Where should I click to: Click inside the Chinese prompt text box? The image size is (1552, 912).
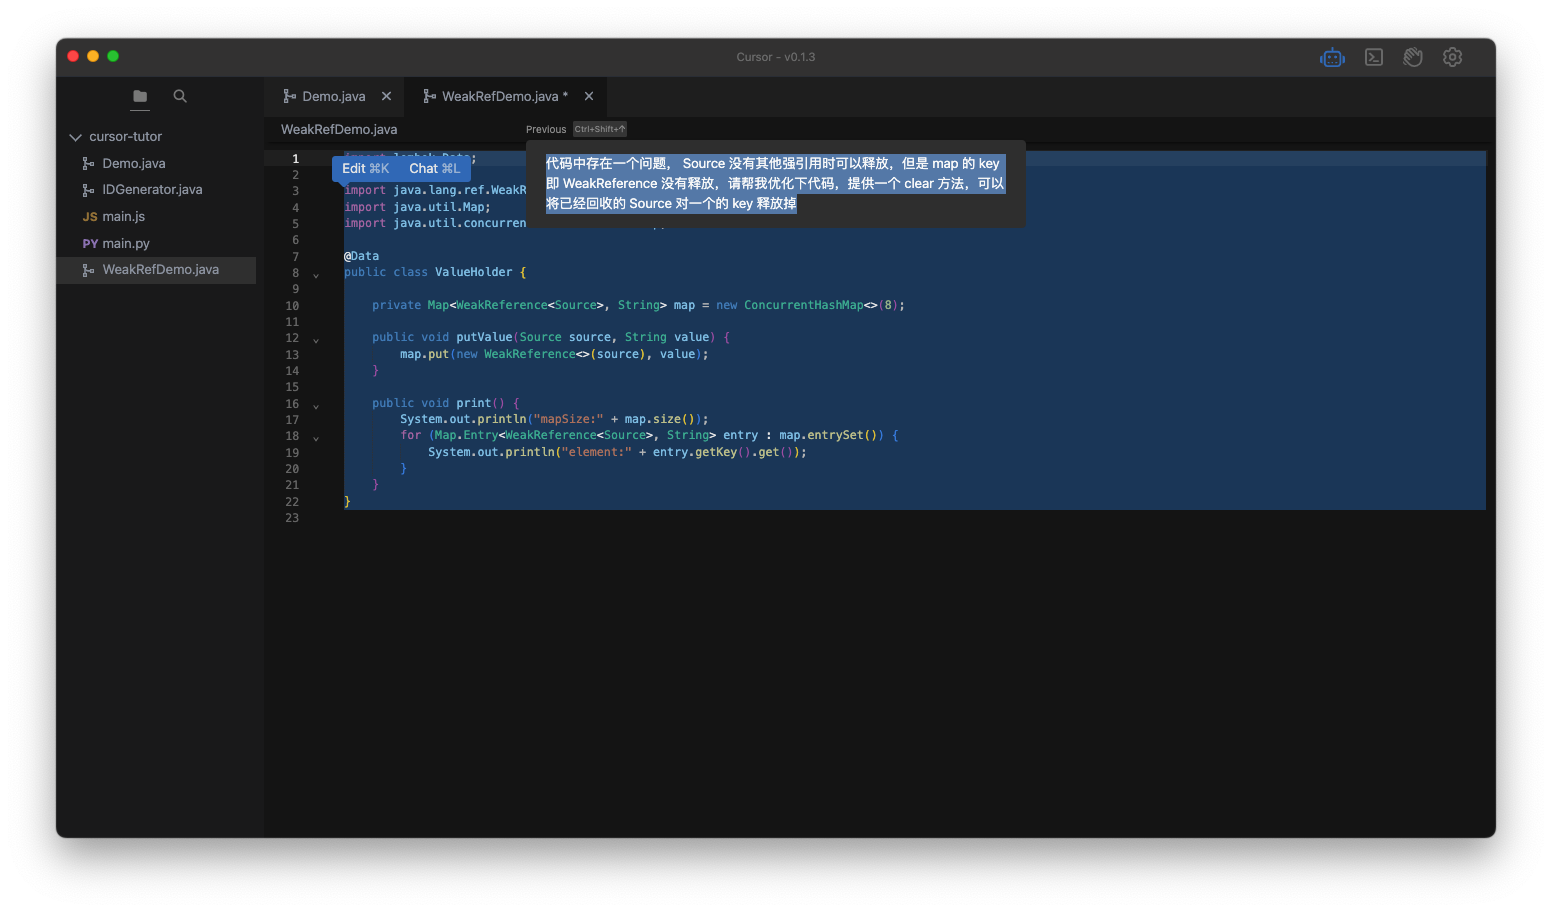click(775, 184)
